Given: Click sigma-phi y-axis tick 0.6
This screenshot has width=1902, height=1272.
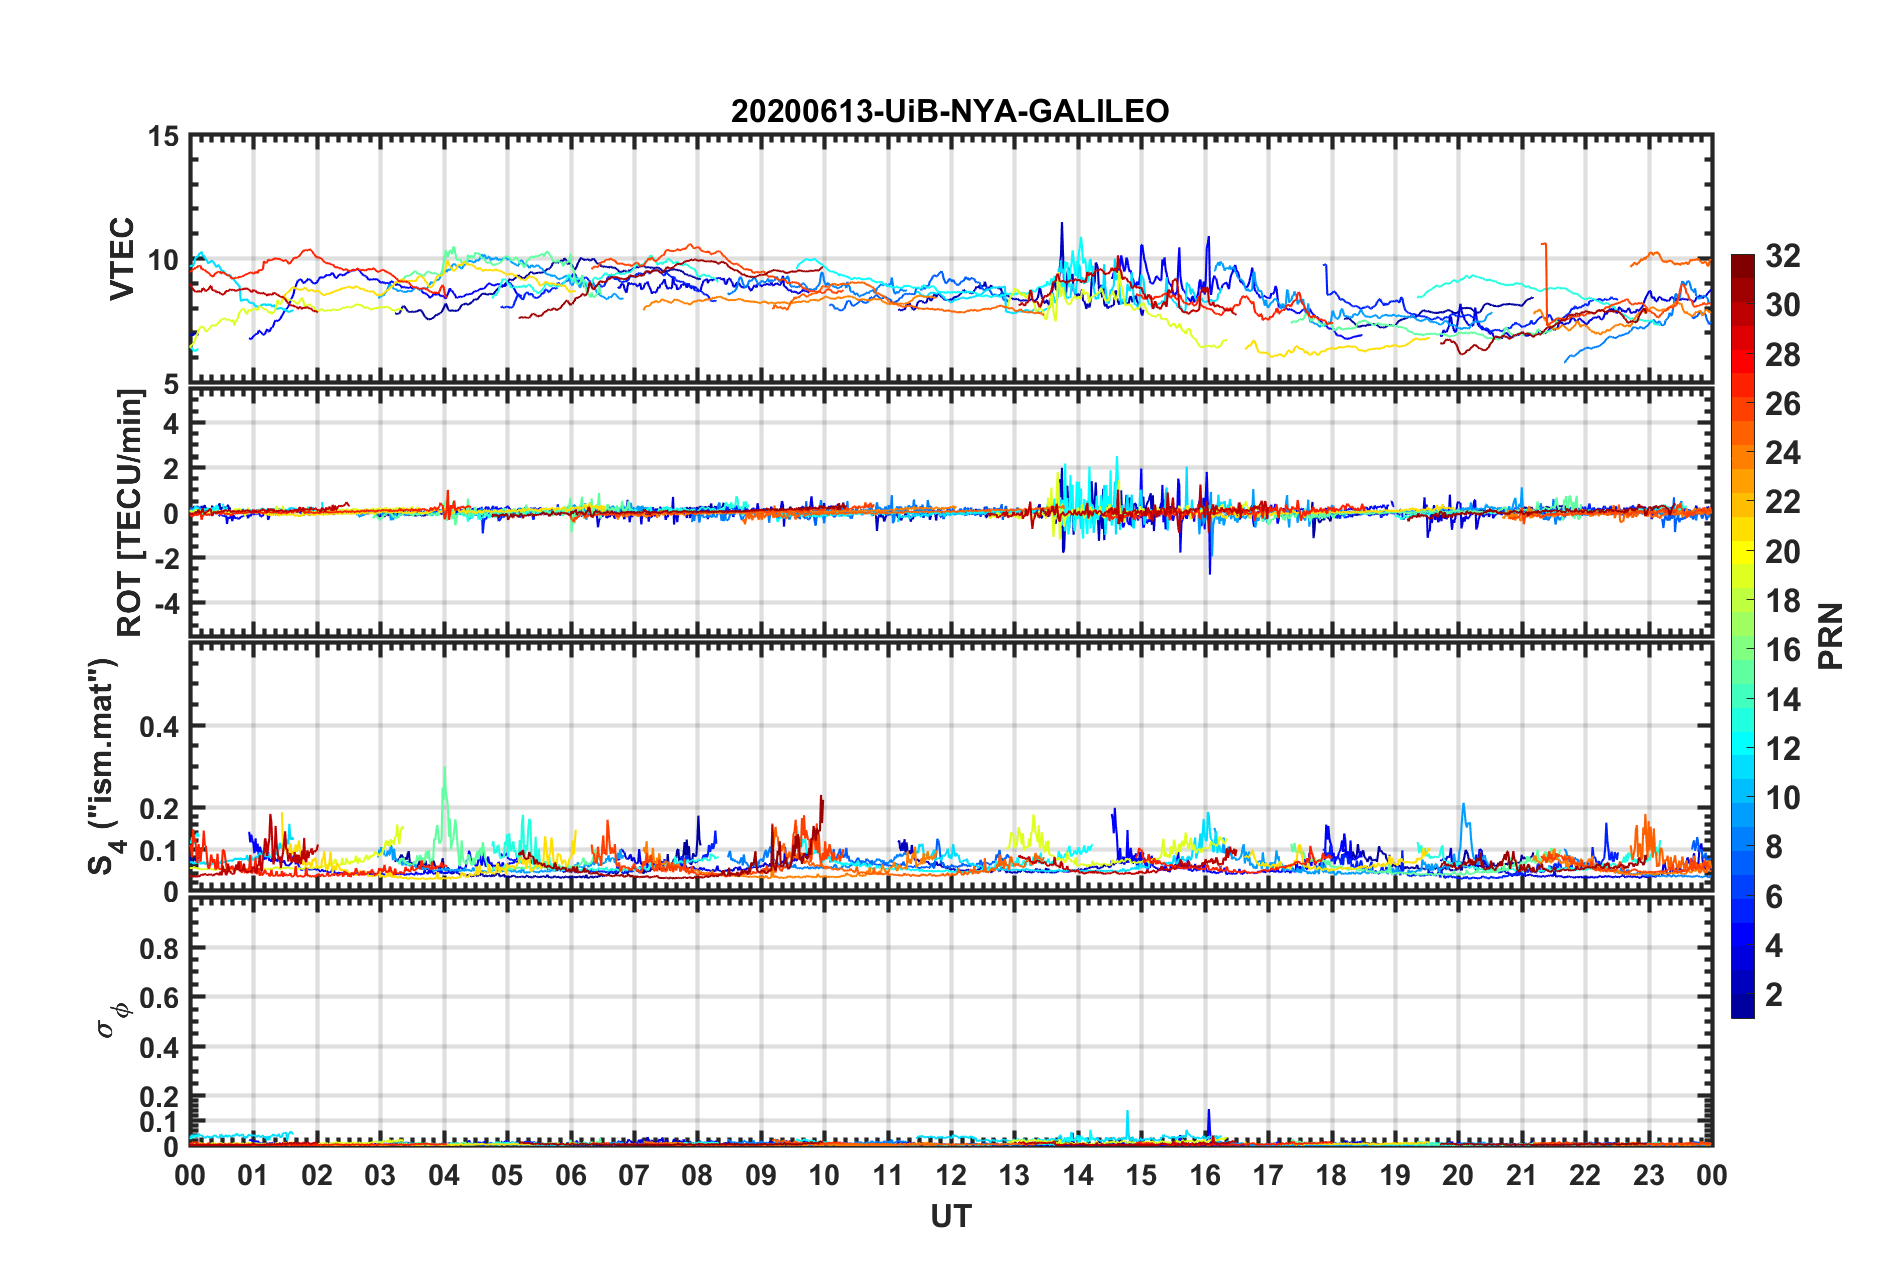Looking at the screenshot, I should (160, 998).
